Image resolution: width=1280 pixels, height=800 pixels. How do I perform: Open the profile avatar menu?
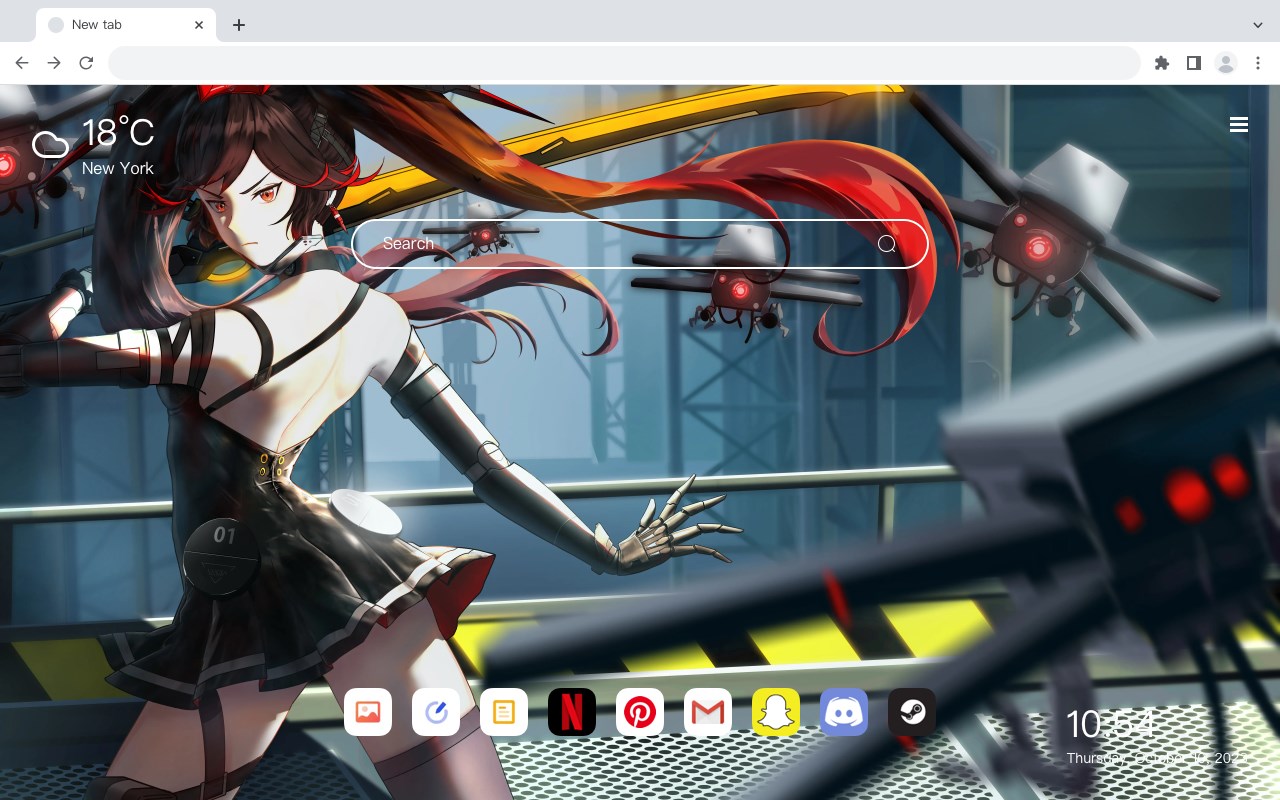tap(1226, 63)
